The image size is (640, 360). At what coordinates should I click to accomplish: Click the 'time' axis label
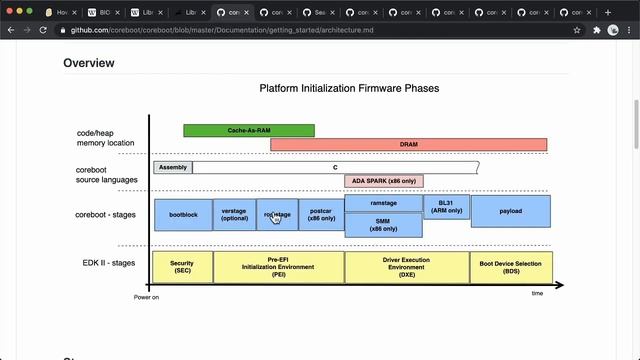pos(537,293)
